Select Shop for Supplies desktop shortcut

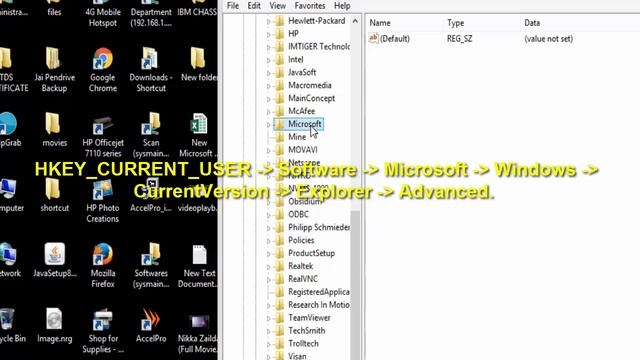point(102,320)
